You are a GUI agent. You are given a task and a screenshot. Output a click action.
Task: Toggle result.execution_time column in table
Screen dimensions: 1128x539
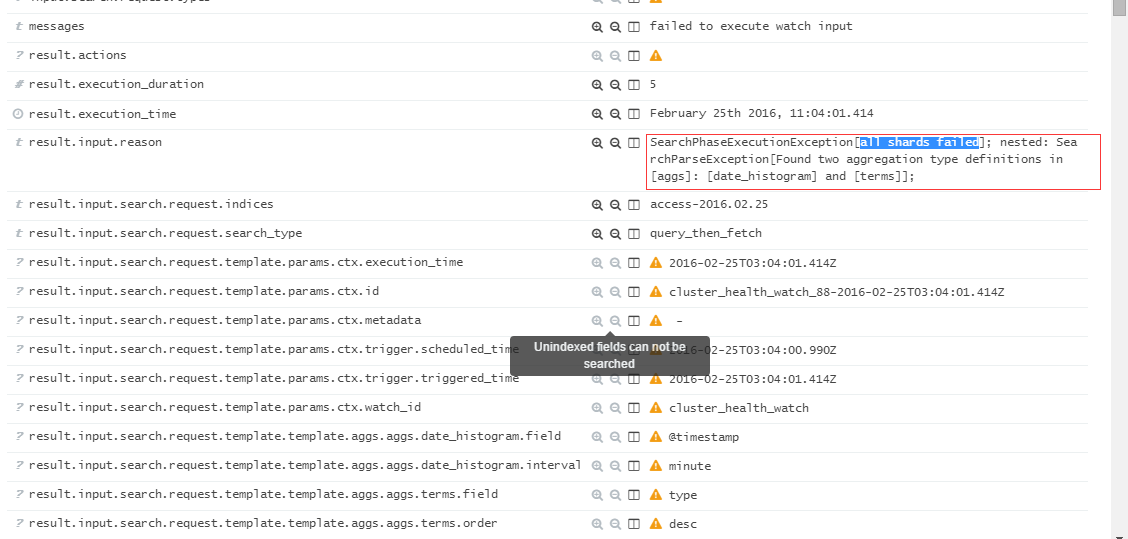pyautogui.click(x=634, y=114)
